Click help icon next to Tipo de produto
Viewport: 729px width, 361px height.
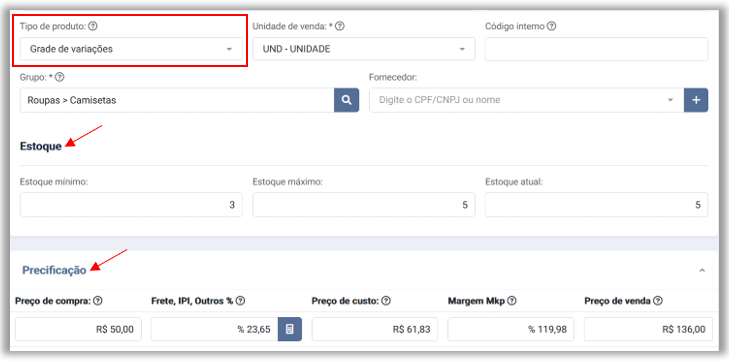click(93, 27)
